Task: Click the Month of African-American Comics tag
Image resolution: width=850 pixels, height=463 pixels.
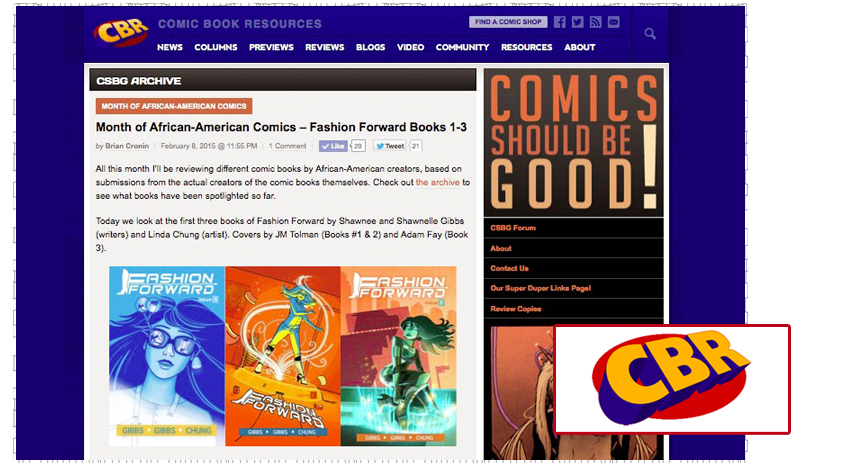Action: coord(174,106)
